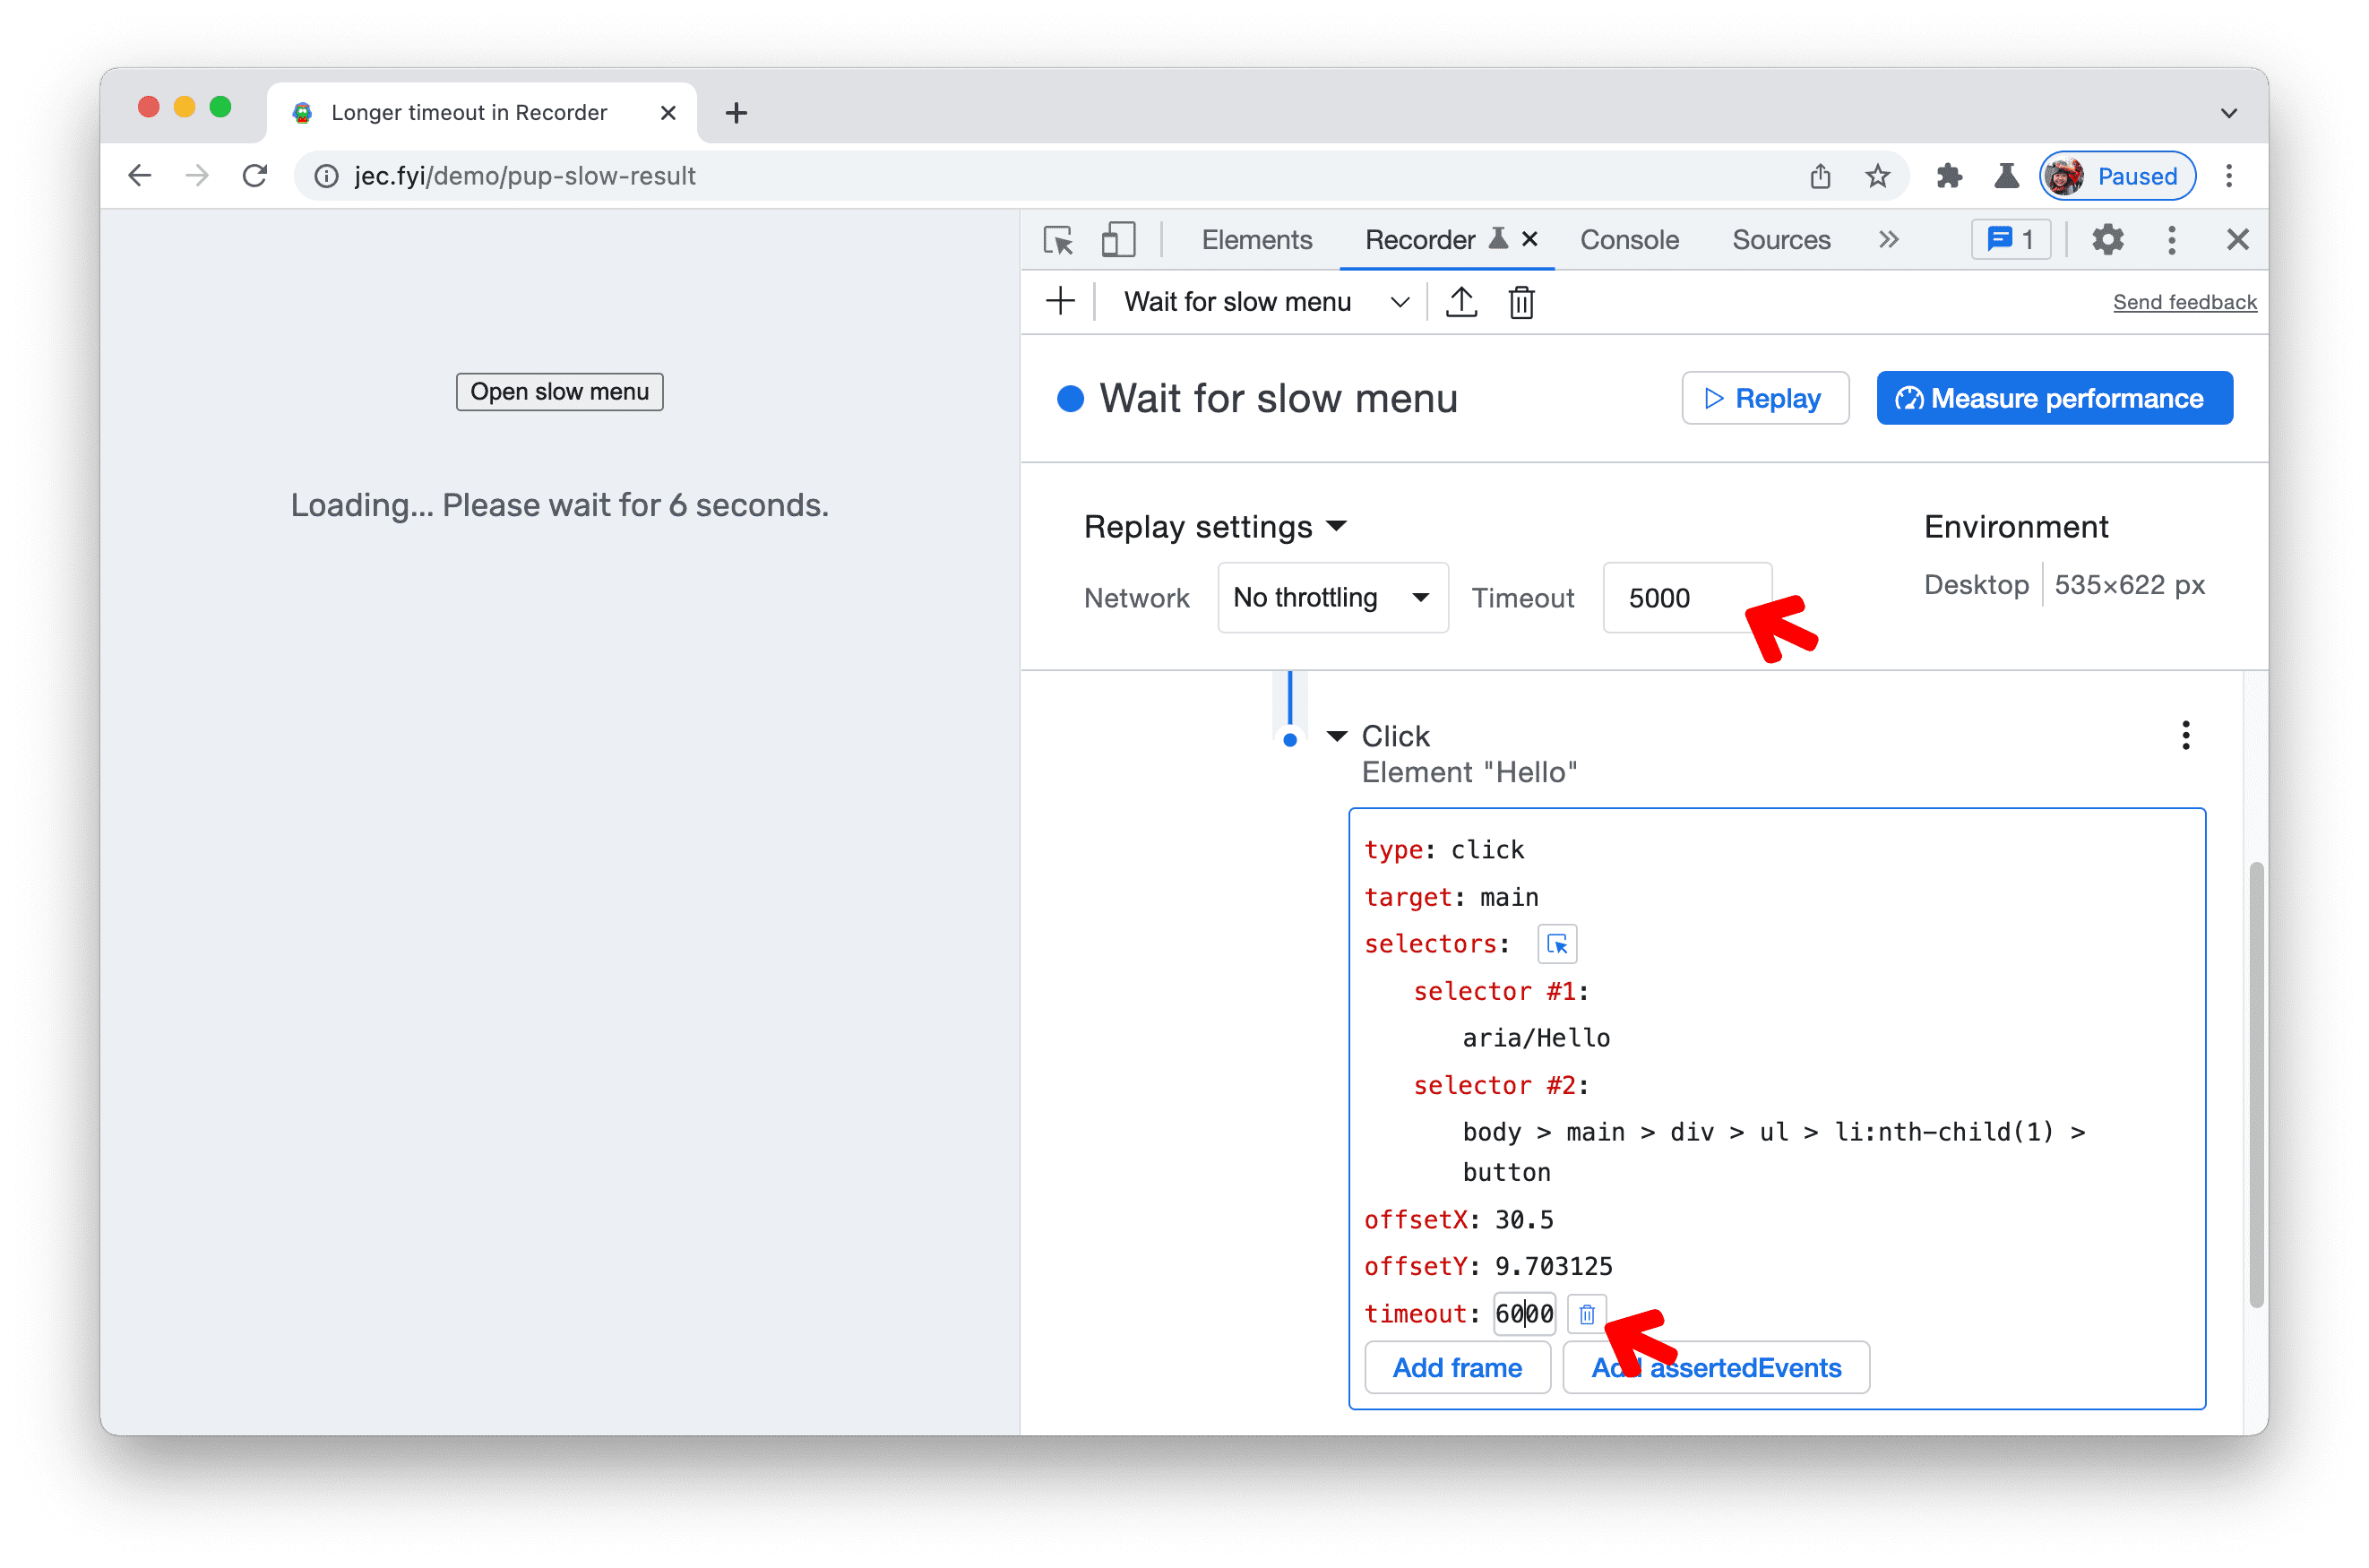Click the Elements tab icon in DevTools
Image resolution: width=2369 pixels, height=1568 pixels.
[x=1256, y=240]
